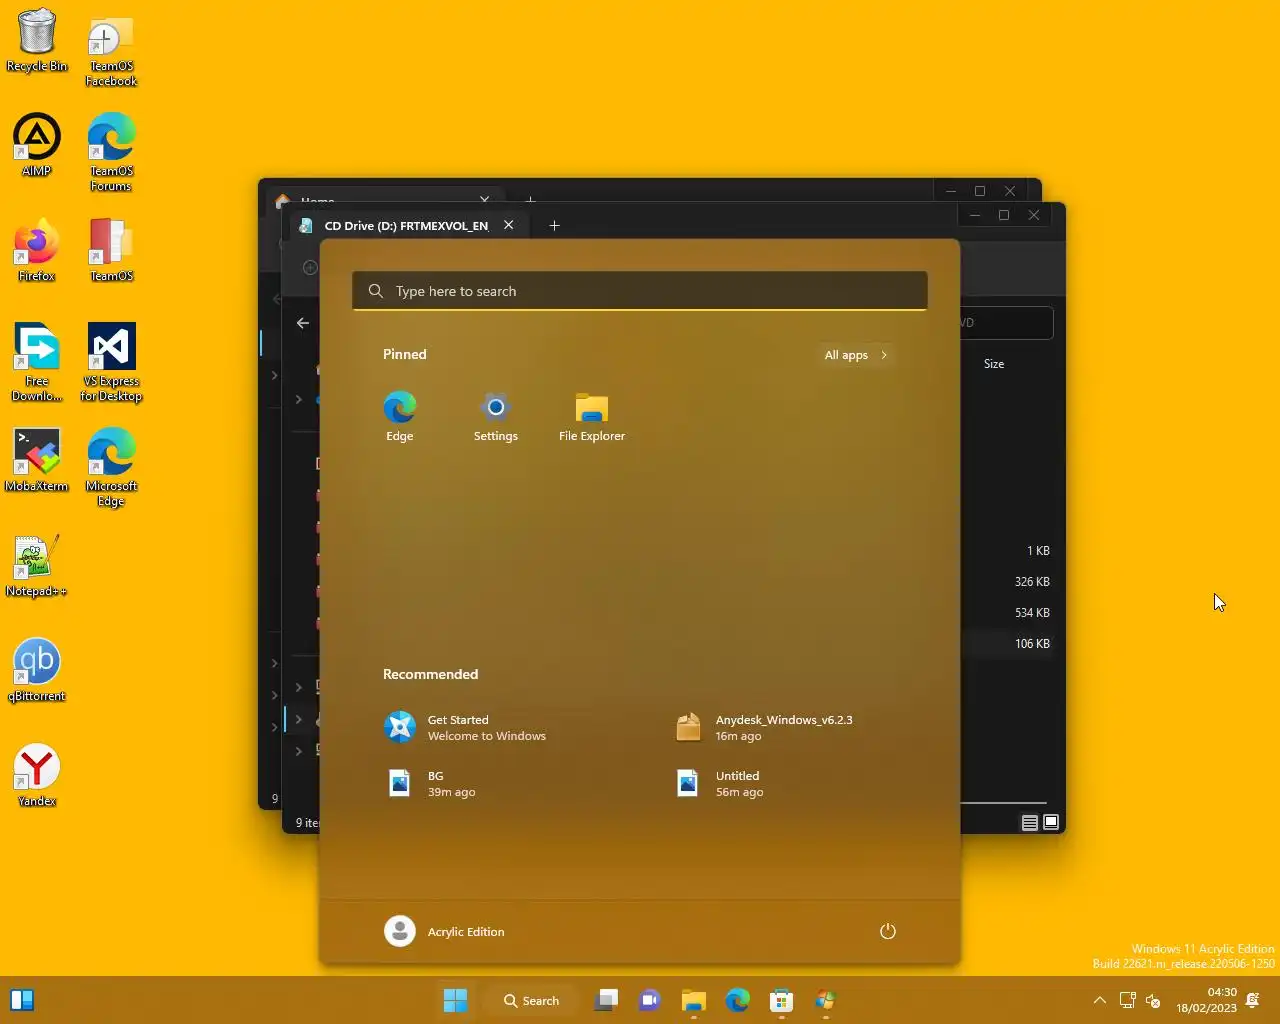Image resolution: width=1280 pixels, height=1024 pixels.
Task: Open Settings from the Pinned section
Action: point(496,417)
